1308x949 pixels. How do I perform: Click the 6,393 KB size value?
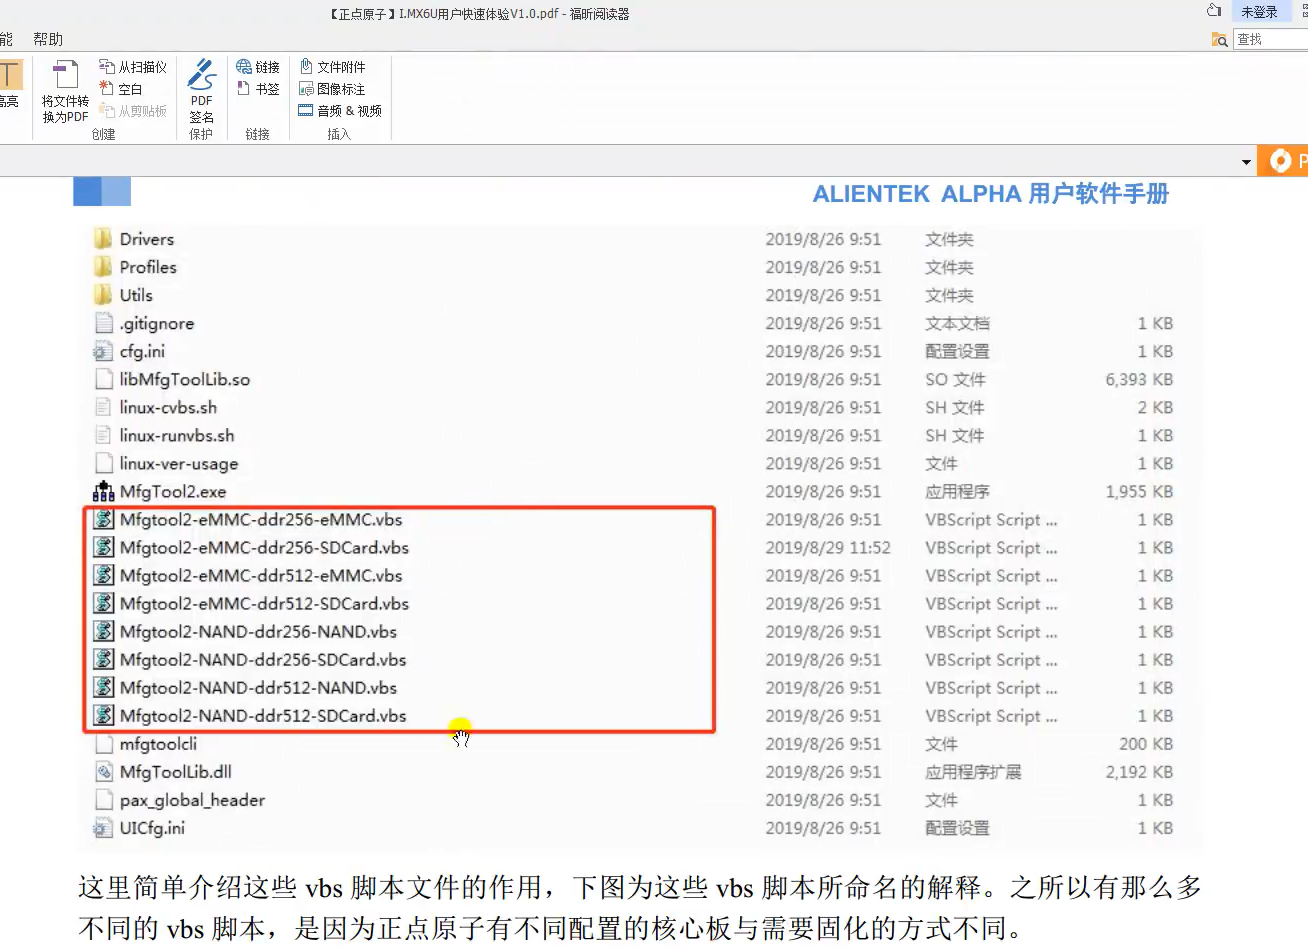(1139, 379)
